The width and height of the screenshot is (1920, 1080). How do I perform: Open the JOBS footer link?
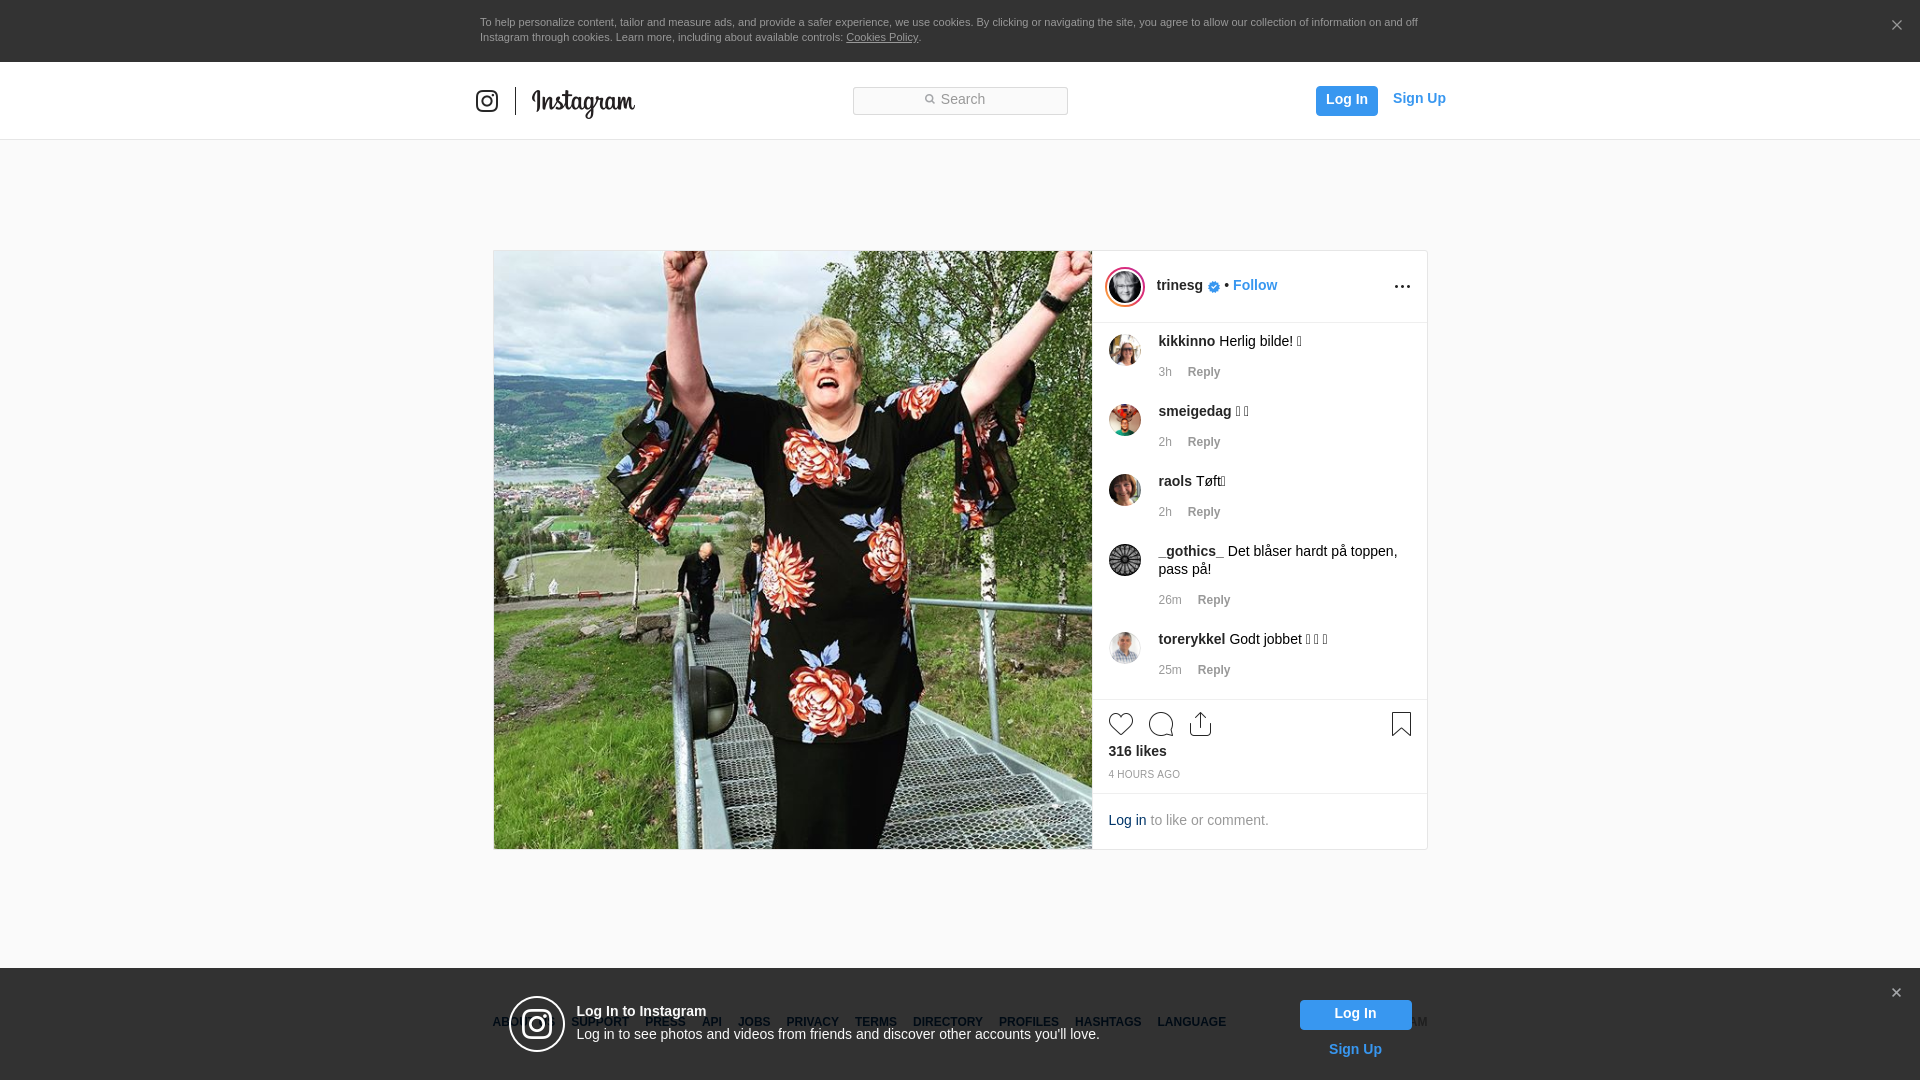[754, 1022]
